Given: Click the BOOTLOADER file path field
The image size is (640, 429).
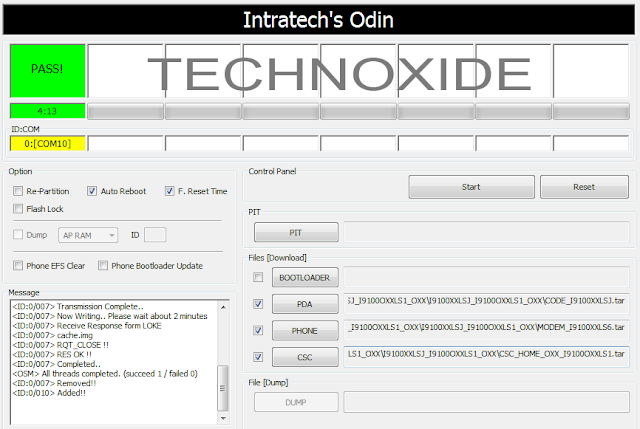Looking at the screenshot, I should (x=487, y=277).
